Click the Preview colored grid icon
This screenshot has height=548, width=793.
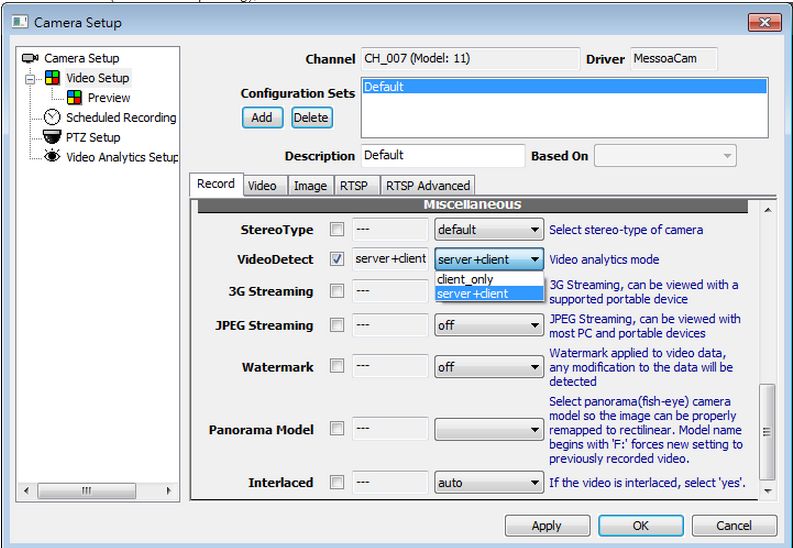pyautogui.click(x=74, y=98)
